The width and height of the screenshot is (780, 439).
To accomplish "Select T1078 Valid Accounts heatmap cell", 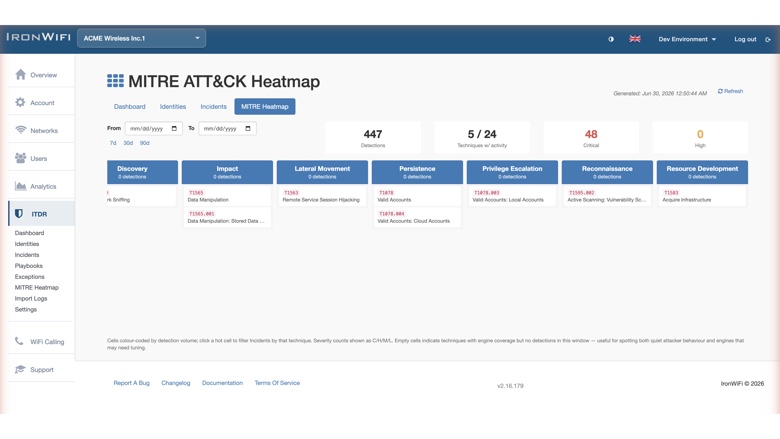I will click(x=417, y=196).
